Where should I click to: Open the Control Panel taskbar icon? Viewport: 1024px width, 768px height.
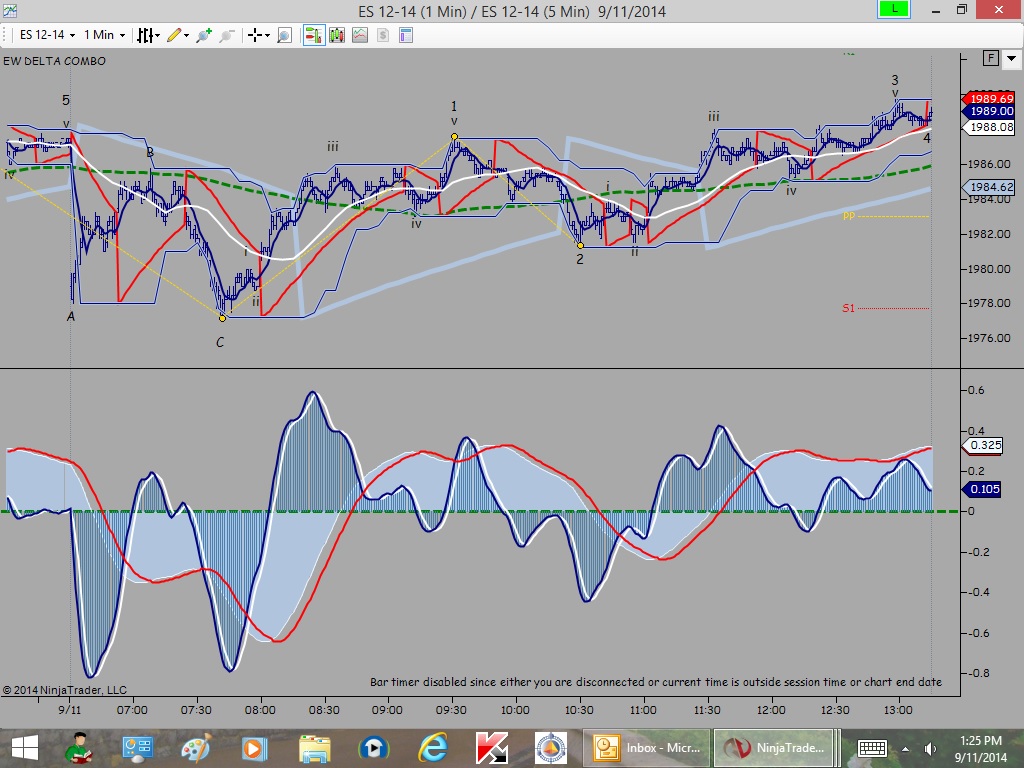[x=138, y=748]
